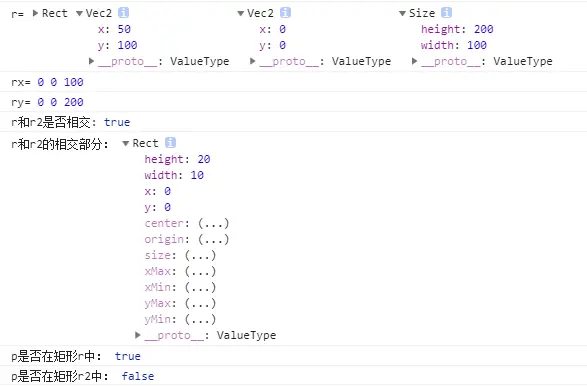Image resolution: width=587 pixels, height=387 pixels.
Task: Select Size height value 200
Action: (x=484, y=29)
